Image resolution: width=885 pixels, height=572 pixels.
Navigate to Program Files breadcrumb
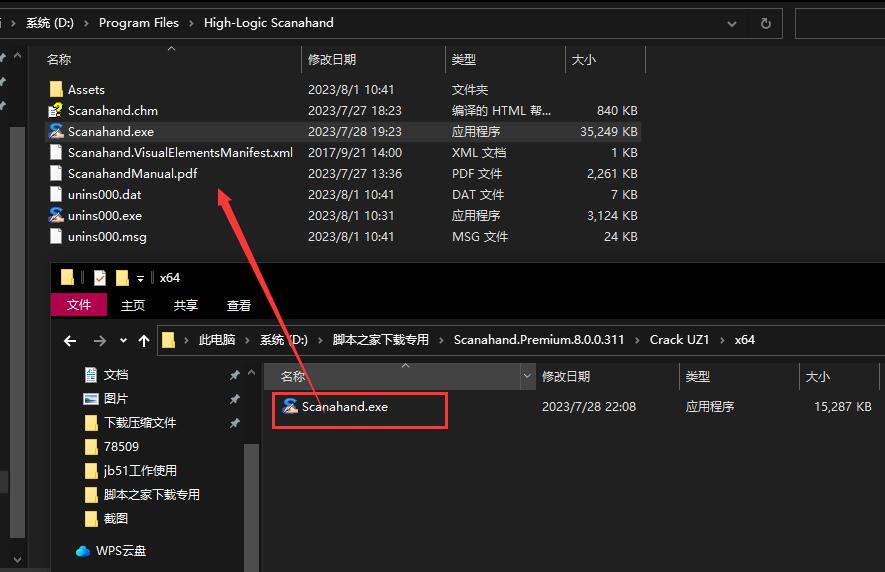139,23
